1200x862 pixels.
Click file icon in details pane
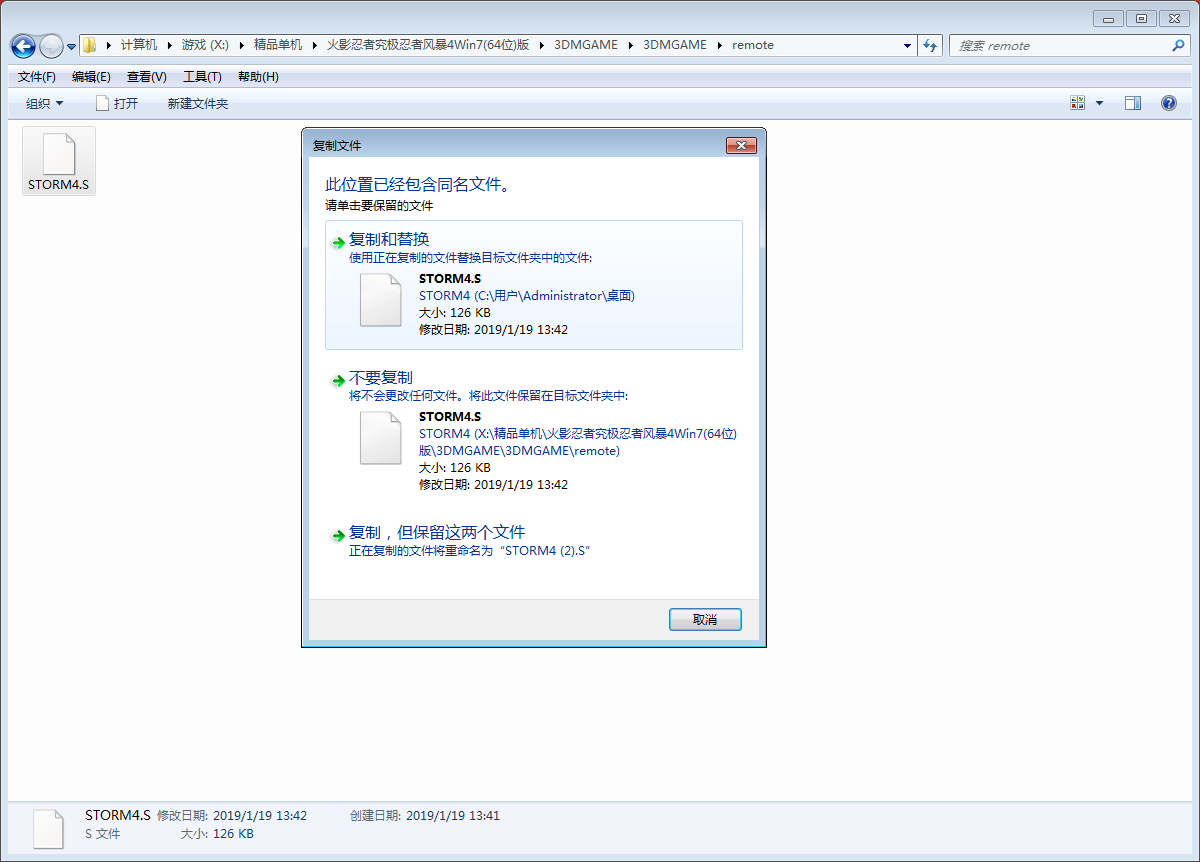pos(48,829)
